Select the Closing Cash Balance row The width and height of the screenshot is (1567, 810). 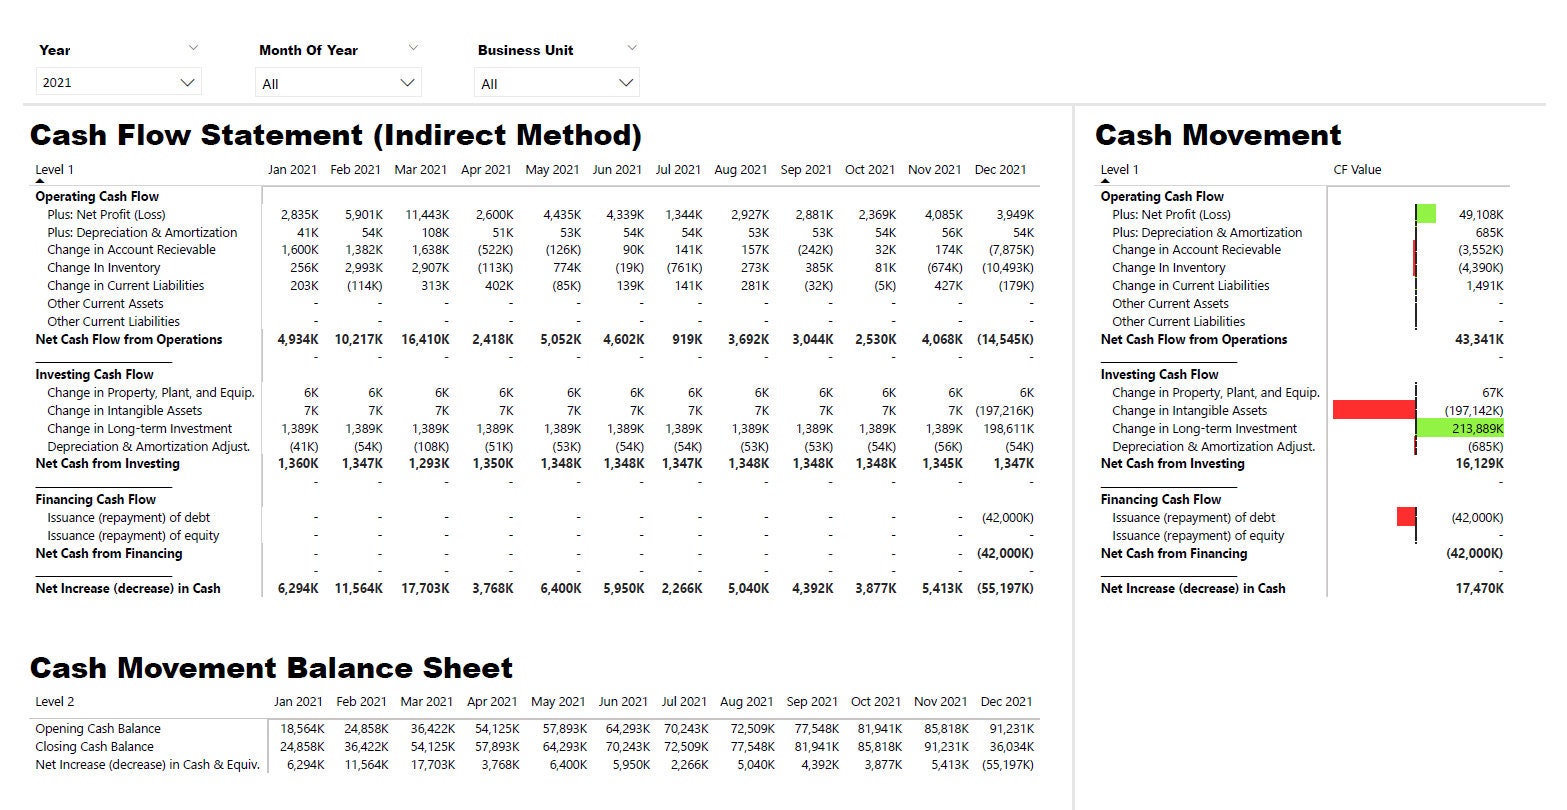[94, 746]
